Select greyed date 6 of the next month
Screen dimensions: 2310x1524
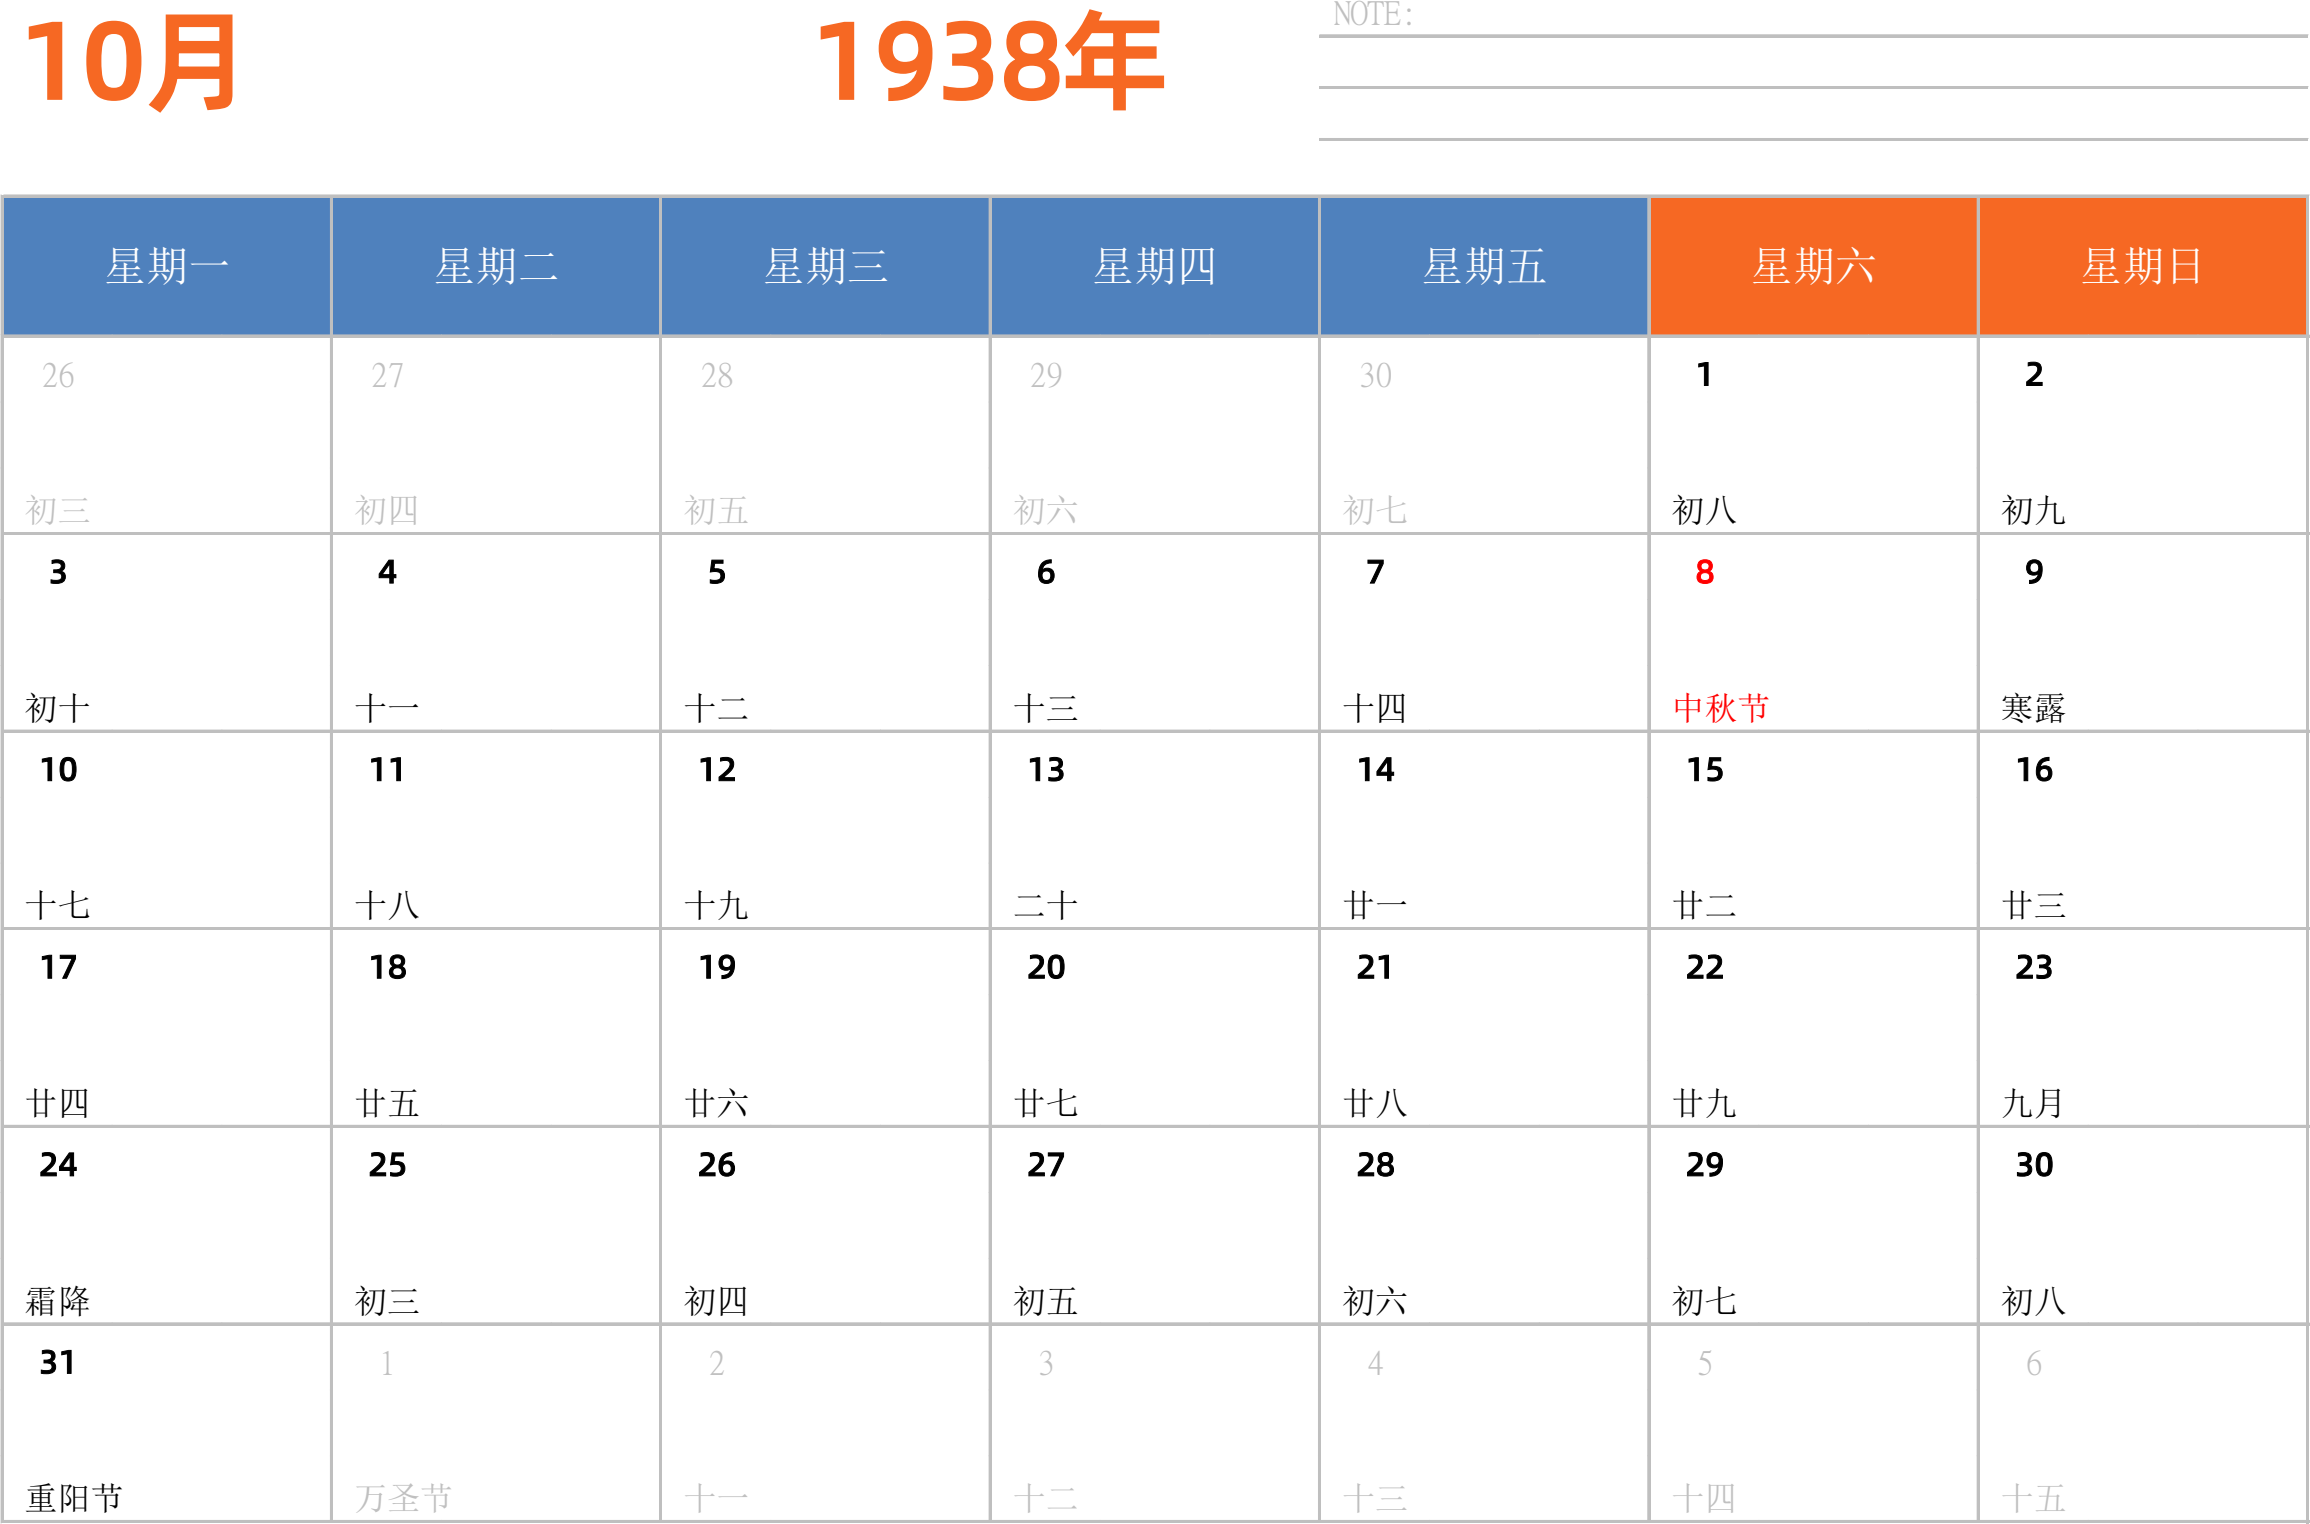tap(2033, 1363)
